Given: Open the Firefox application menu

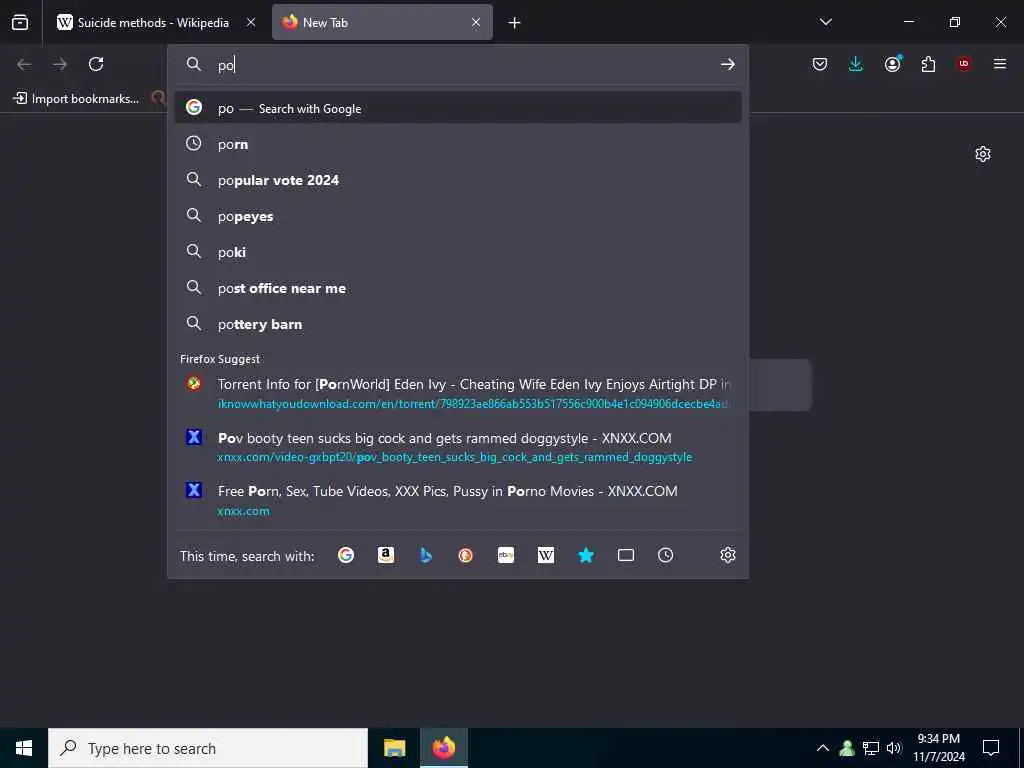Looking at the screenshot, I should (1000, 64).
